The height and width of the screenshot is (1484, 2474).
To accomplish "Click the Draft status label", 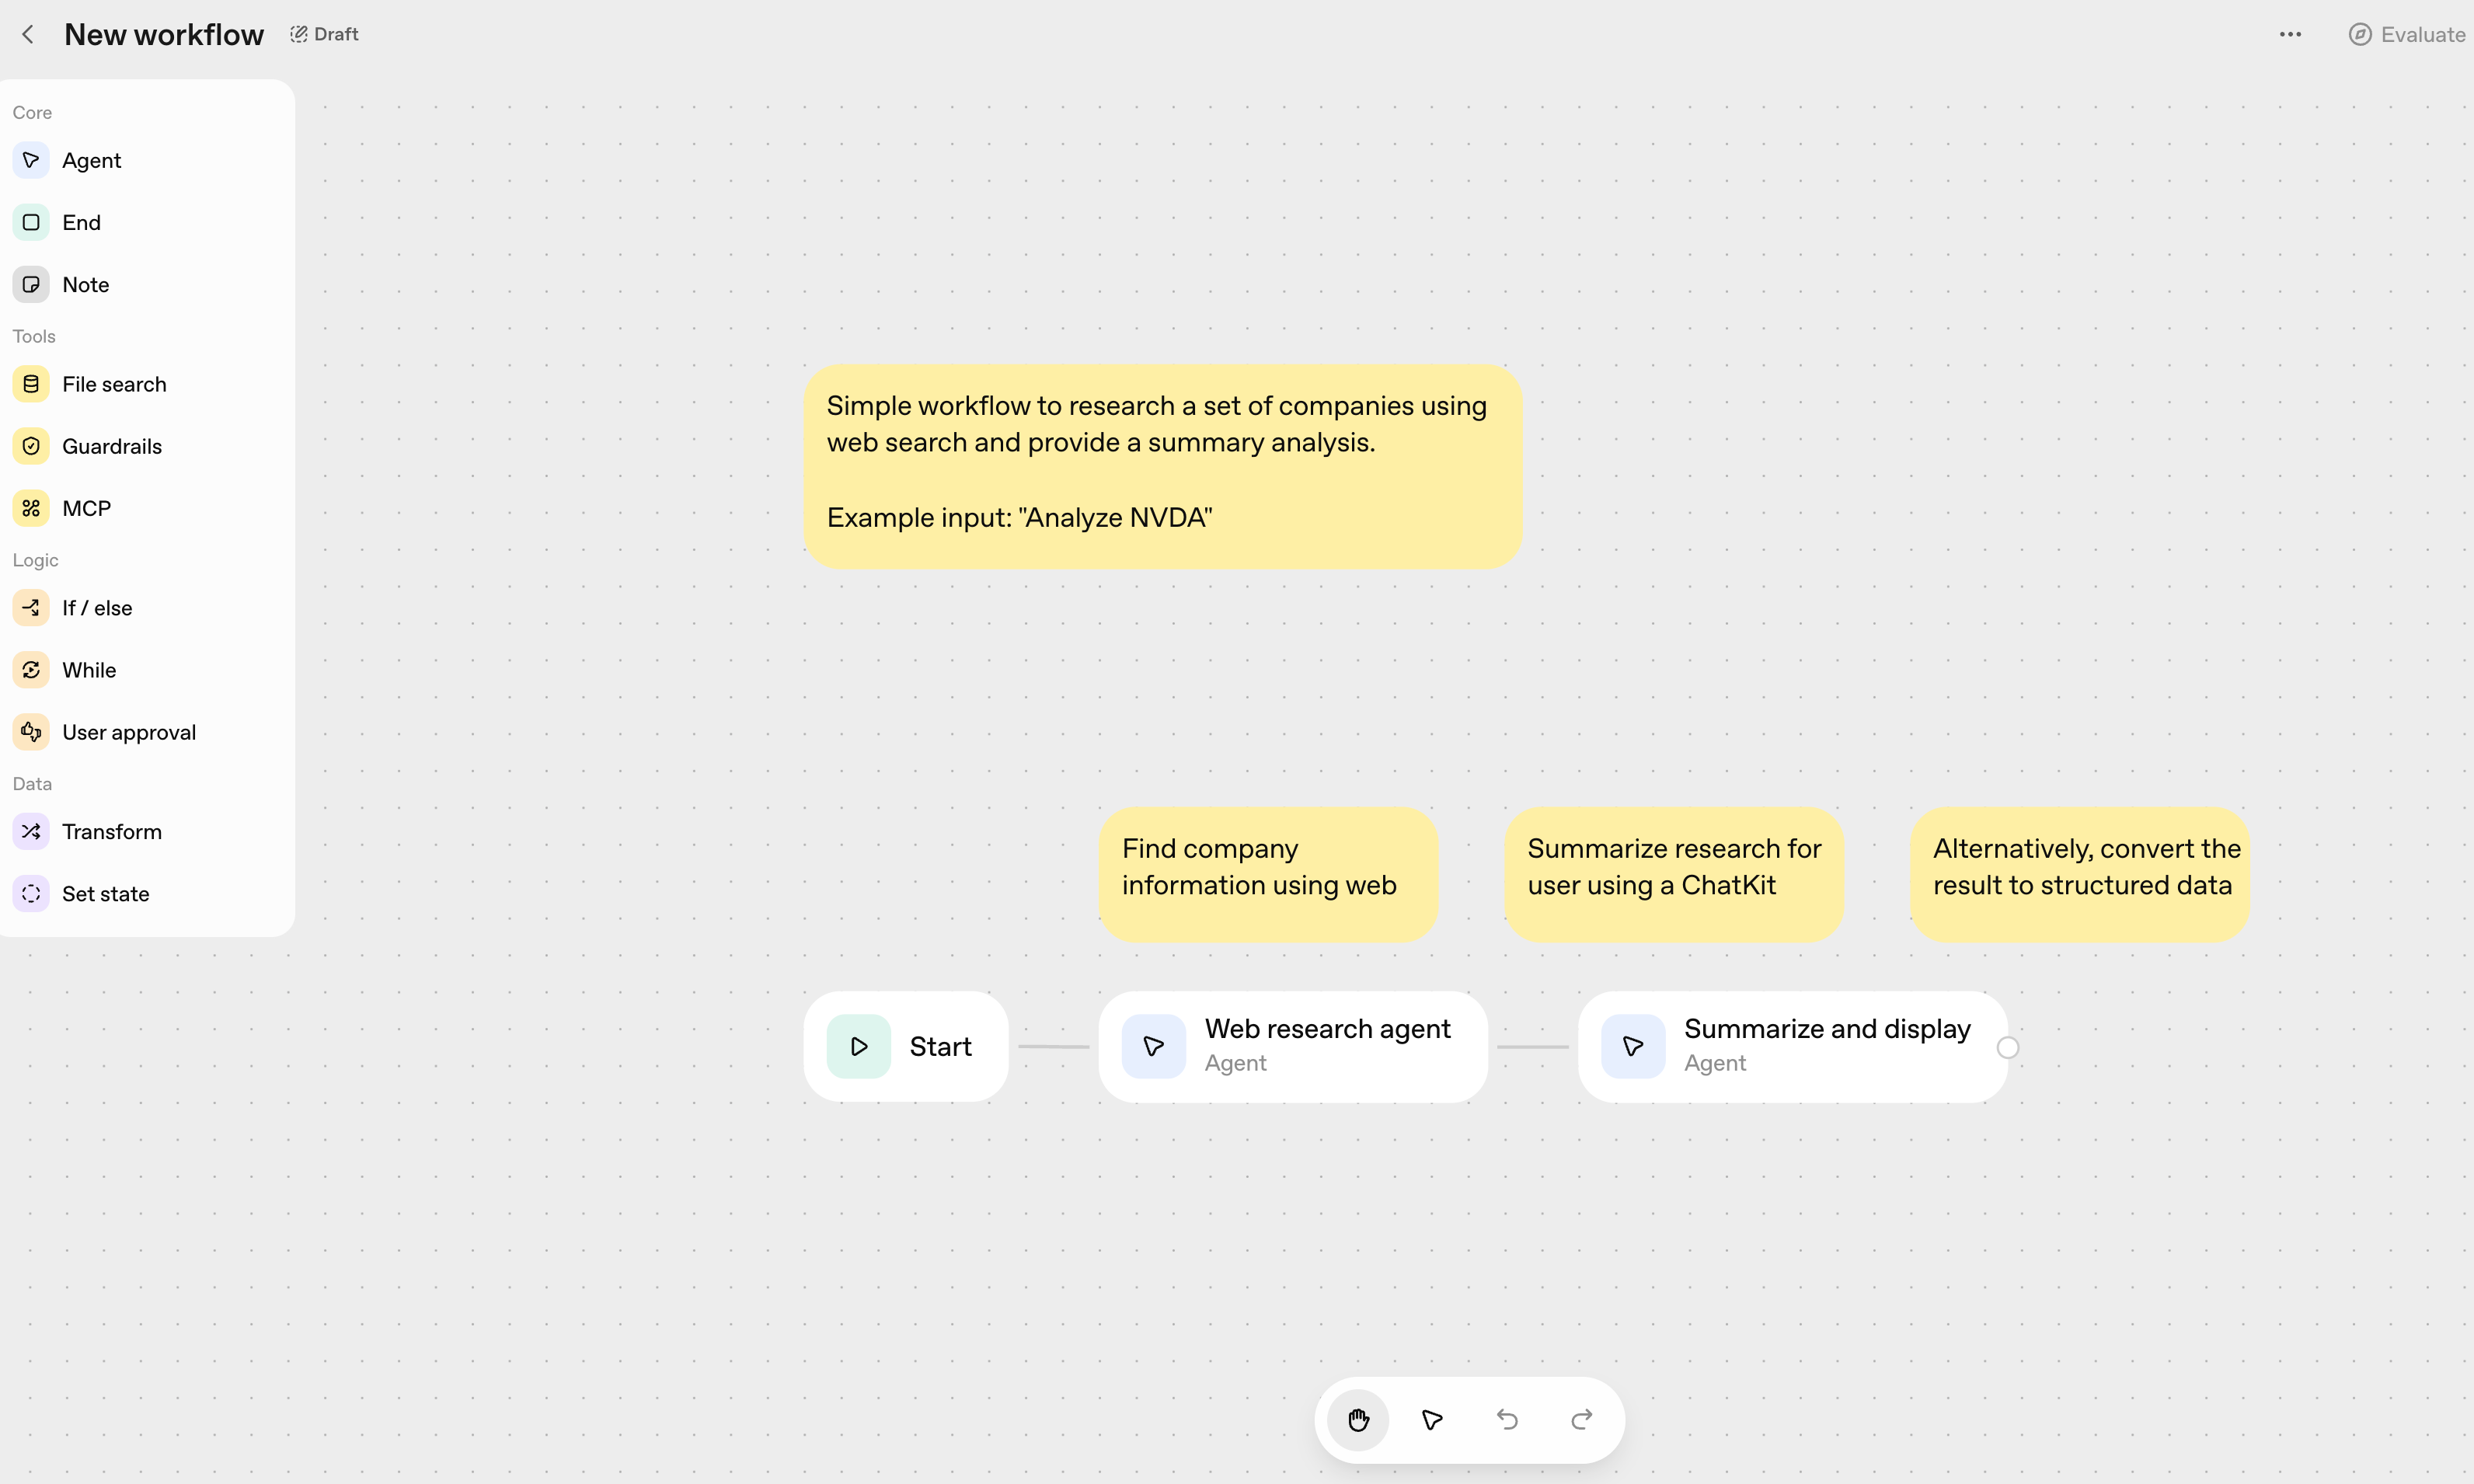I will pyautogui.click(x=325, y=34).
